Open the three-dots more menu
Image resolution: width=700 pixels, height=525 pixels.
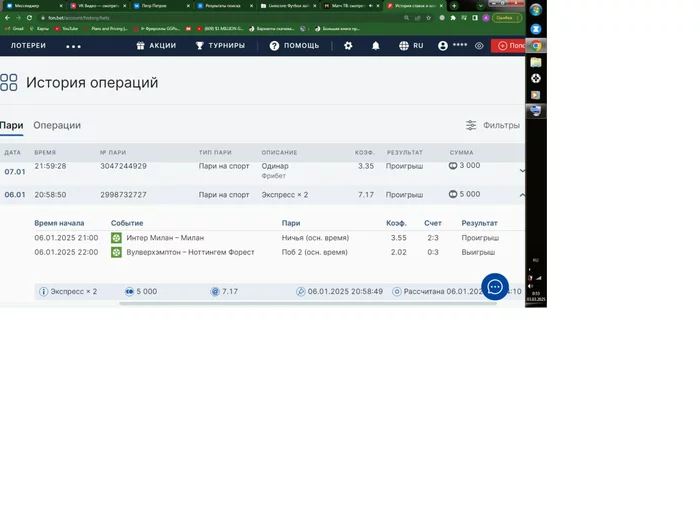(x=73, y=46)
